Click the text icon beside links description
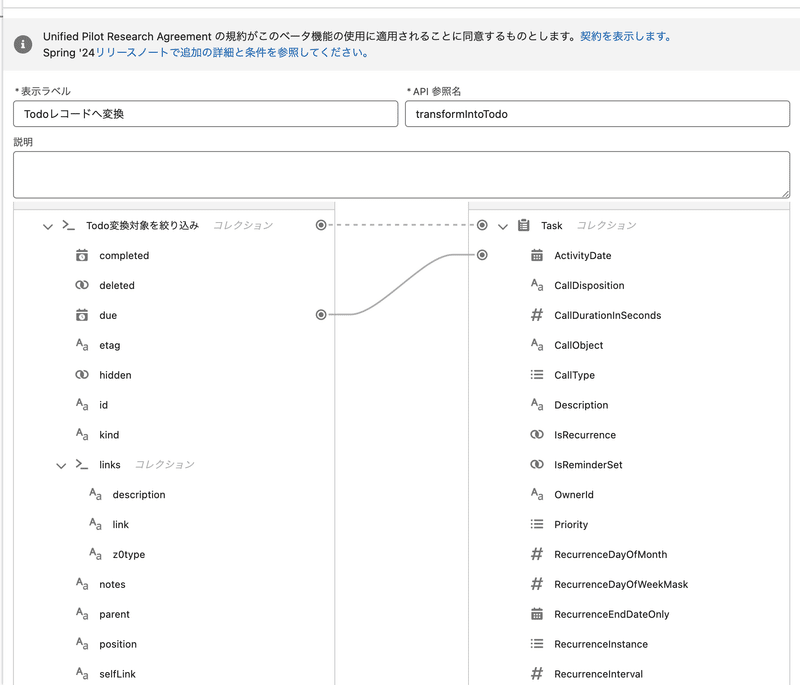The width and height of the screenshot is (800, 685). click(x=95, y=494)
